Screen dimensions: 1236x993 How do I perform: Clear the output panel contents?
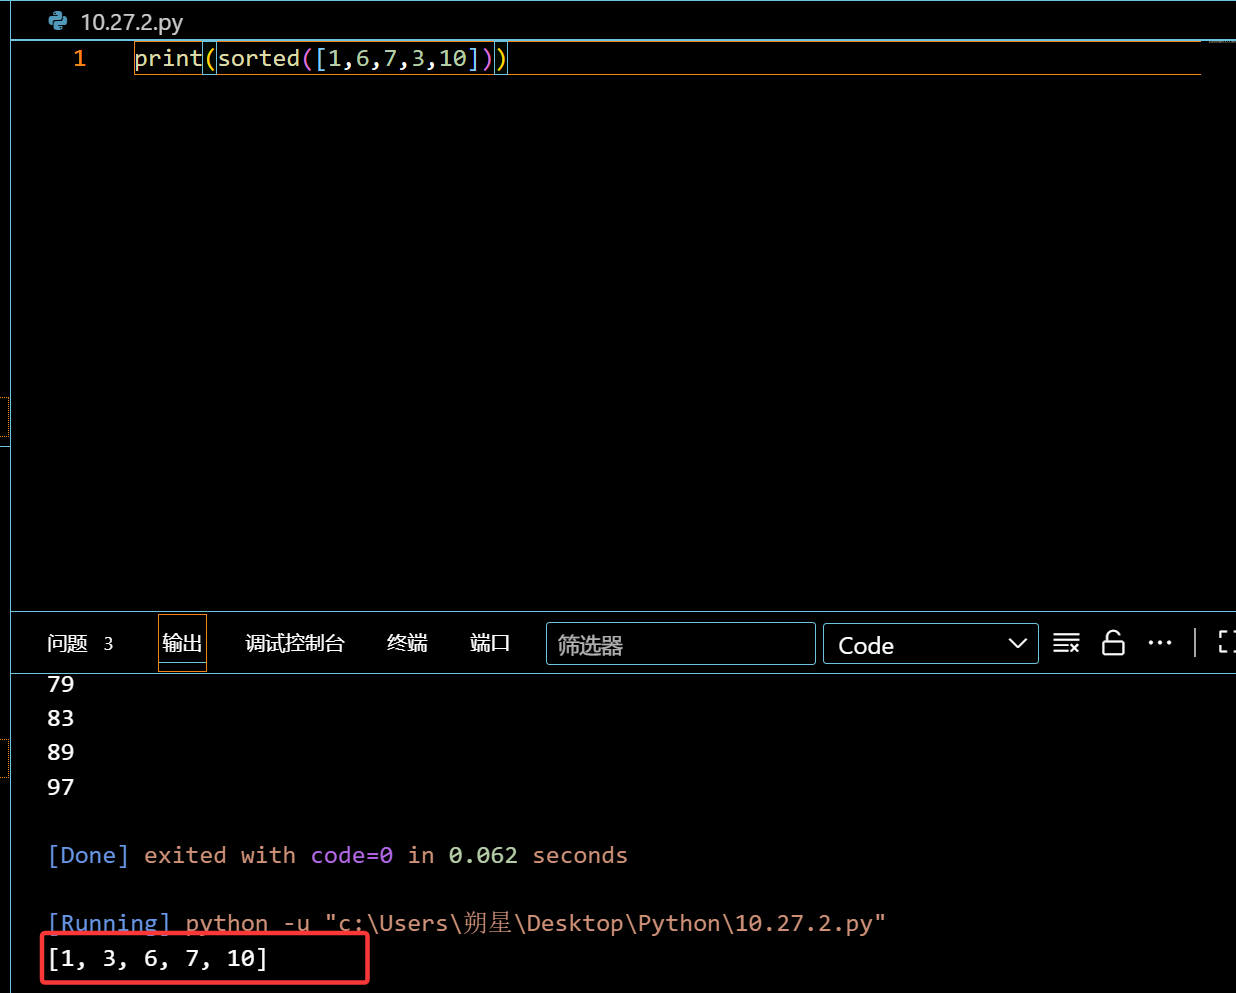[x=1066, y=643]
